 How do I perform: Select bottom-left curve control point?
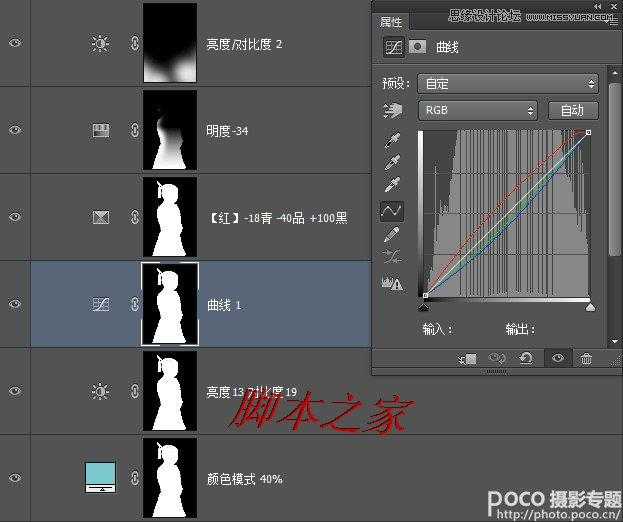425,295
